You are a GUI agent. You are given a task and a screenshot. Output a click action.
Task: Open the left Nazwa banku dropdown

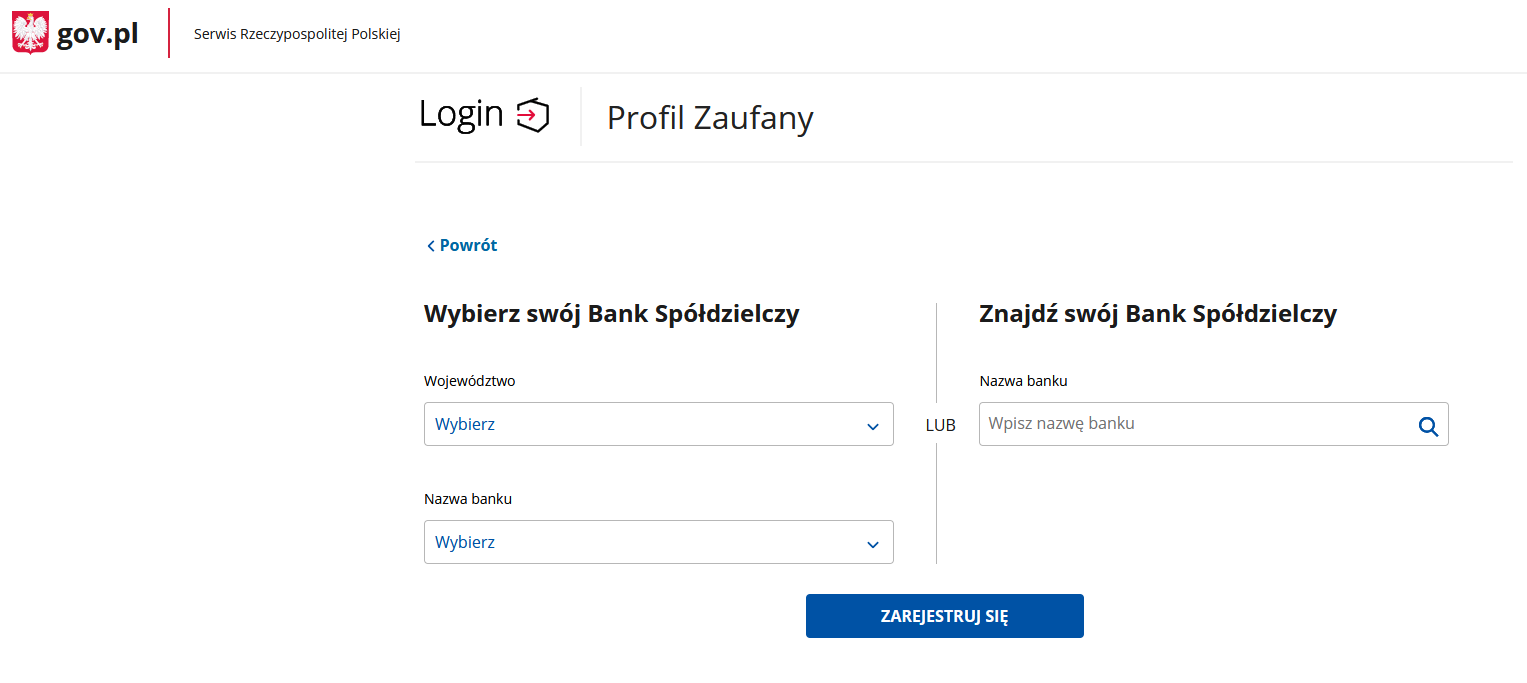[x=659, y=542]
